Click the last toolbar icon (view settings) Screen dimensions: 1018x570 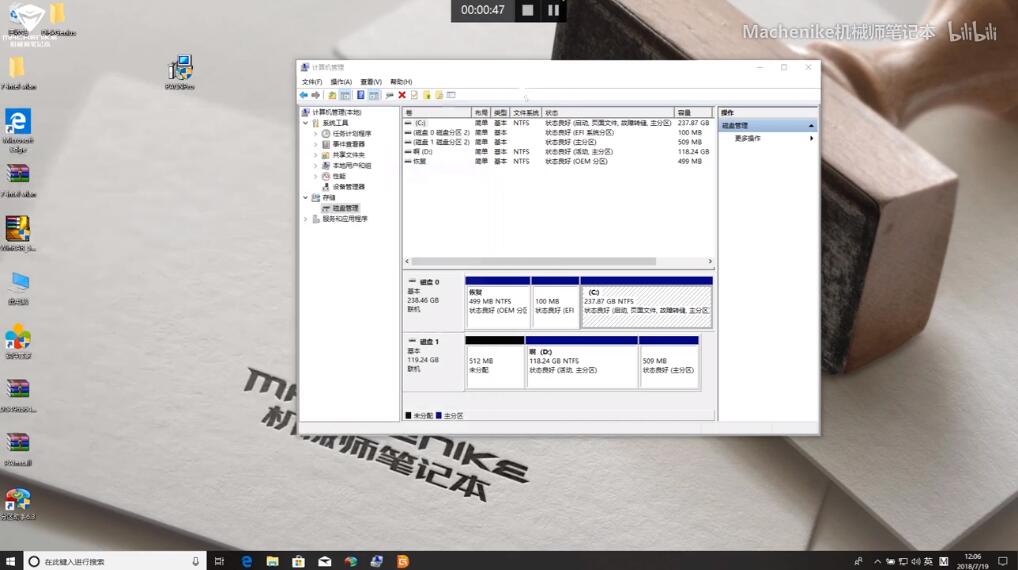tap(451, 95)
